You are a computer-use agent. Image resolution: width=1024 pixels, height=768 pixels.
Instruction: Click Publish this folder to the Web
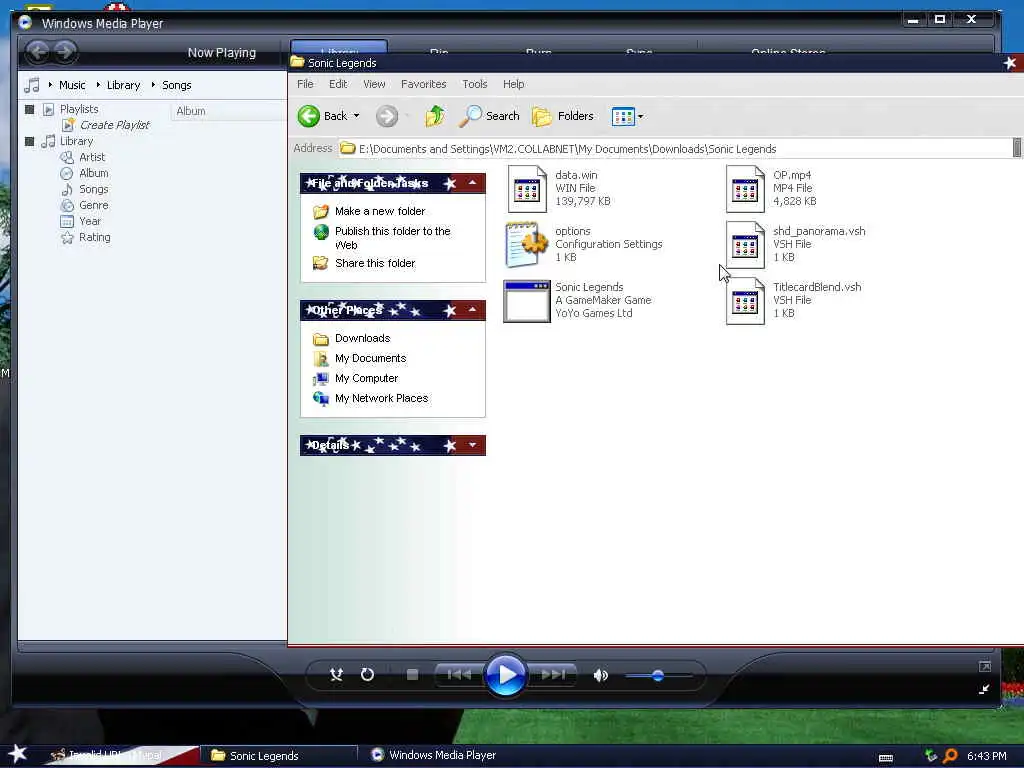pos(392,238)
